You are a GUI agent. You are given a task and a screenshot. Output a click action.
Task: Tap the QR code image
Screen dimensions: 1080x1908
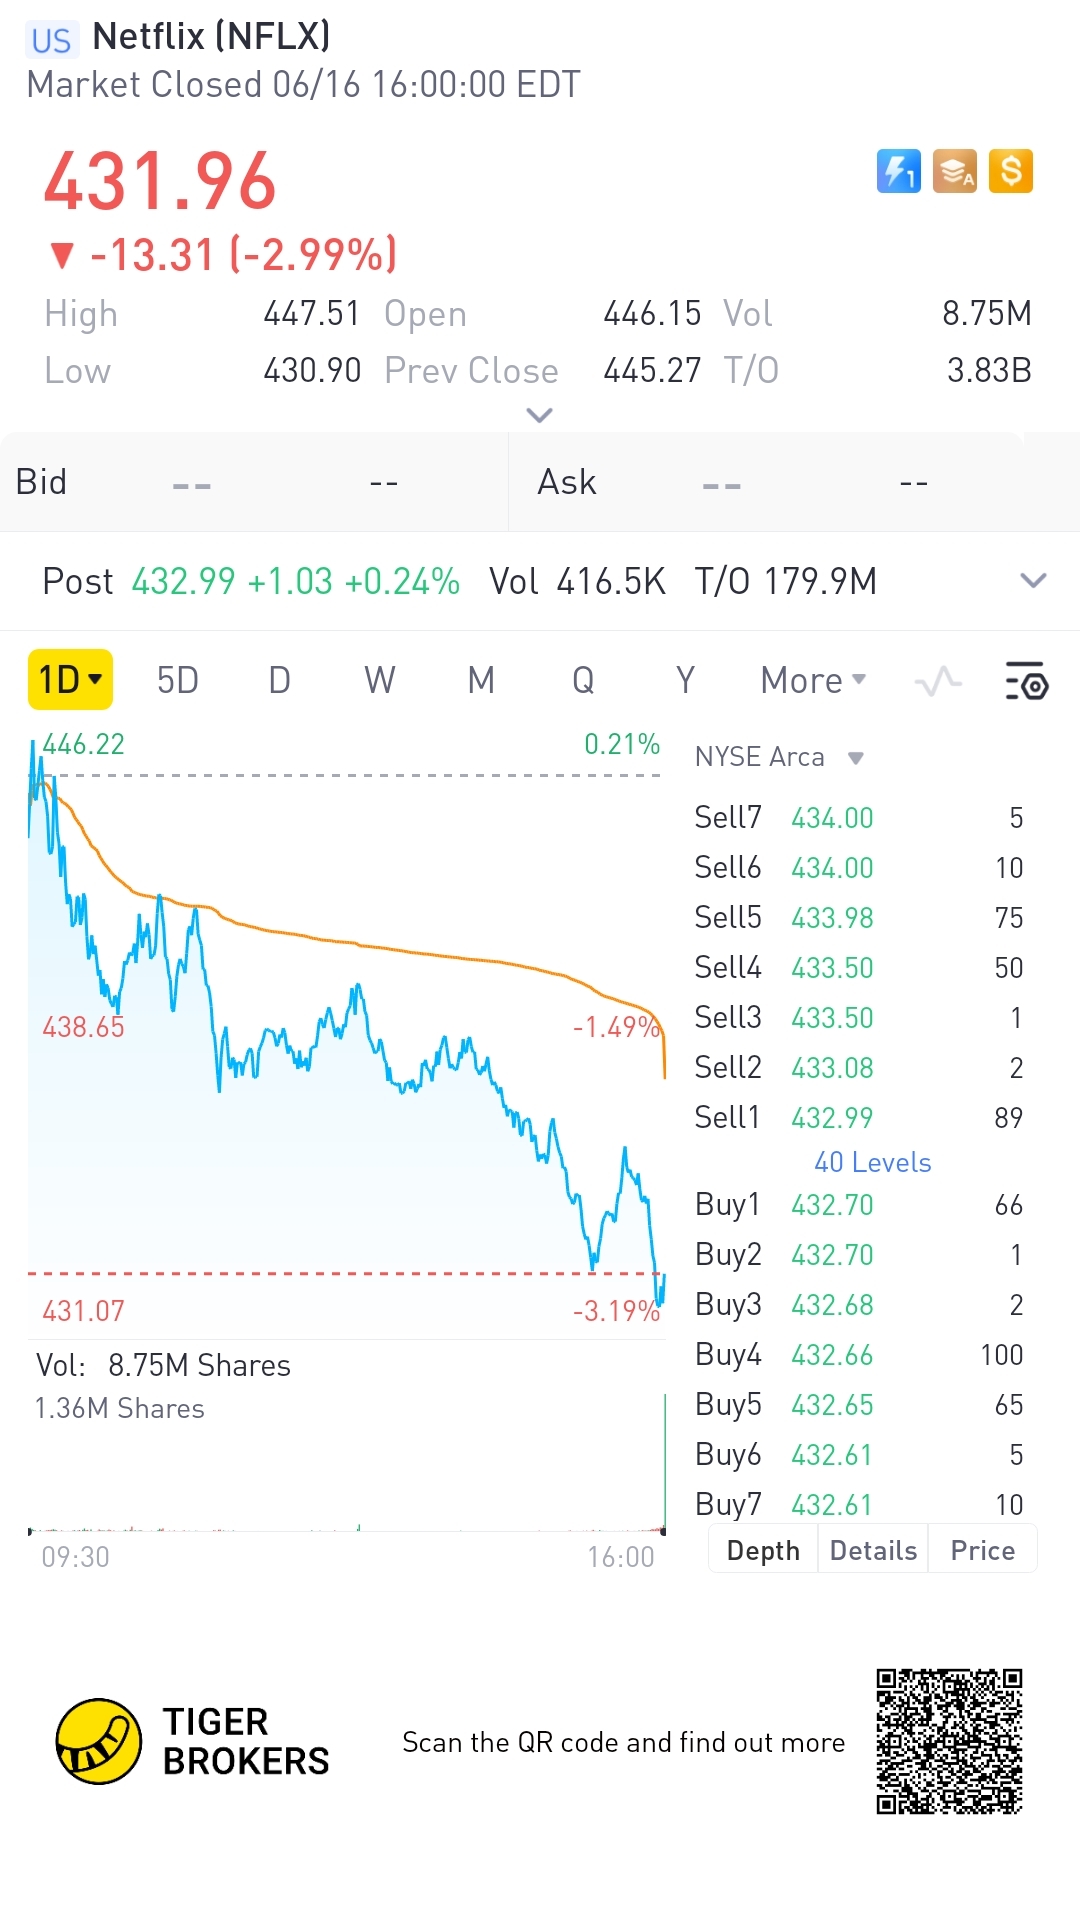tap(949, 1741)
